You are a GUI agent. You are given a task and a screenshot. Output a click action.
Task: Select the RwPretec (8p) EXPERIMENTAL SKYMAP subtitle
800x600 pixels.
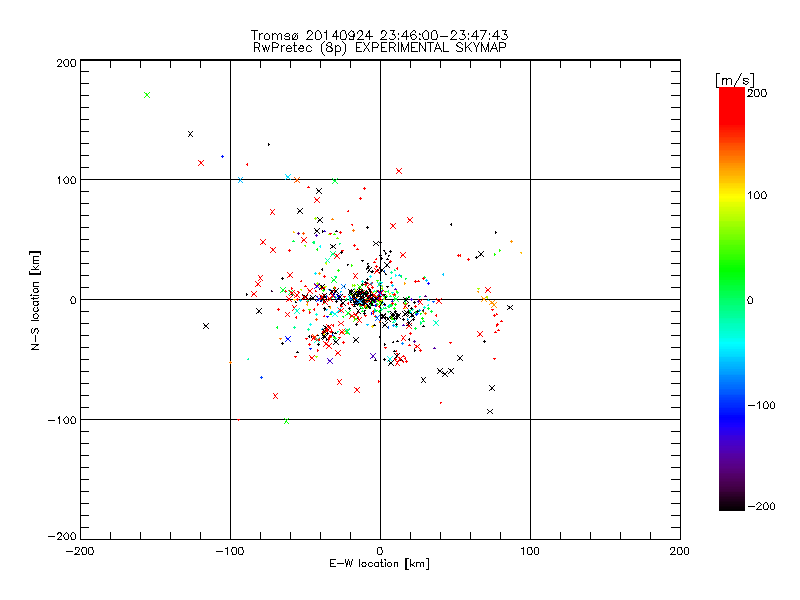coord(380,48)
